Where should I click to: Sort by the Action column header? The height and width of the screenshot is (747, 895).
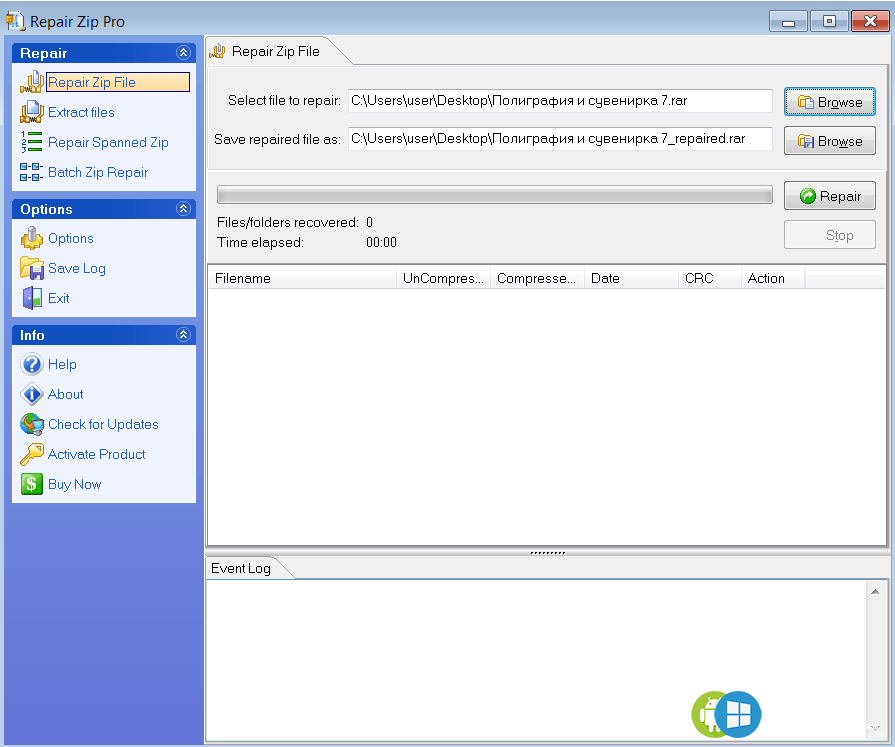773,278
